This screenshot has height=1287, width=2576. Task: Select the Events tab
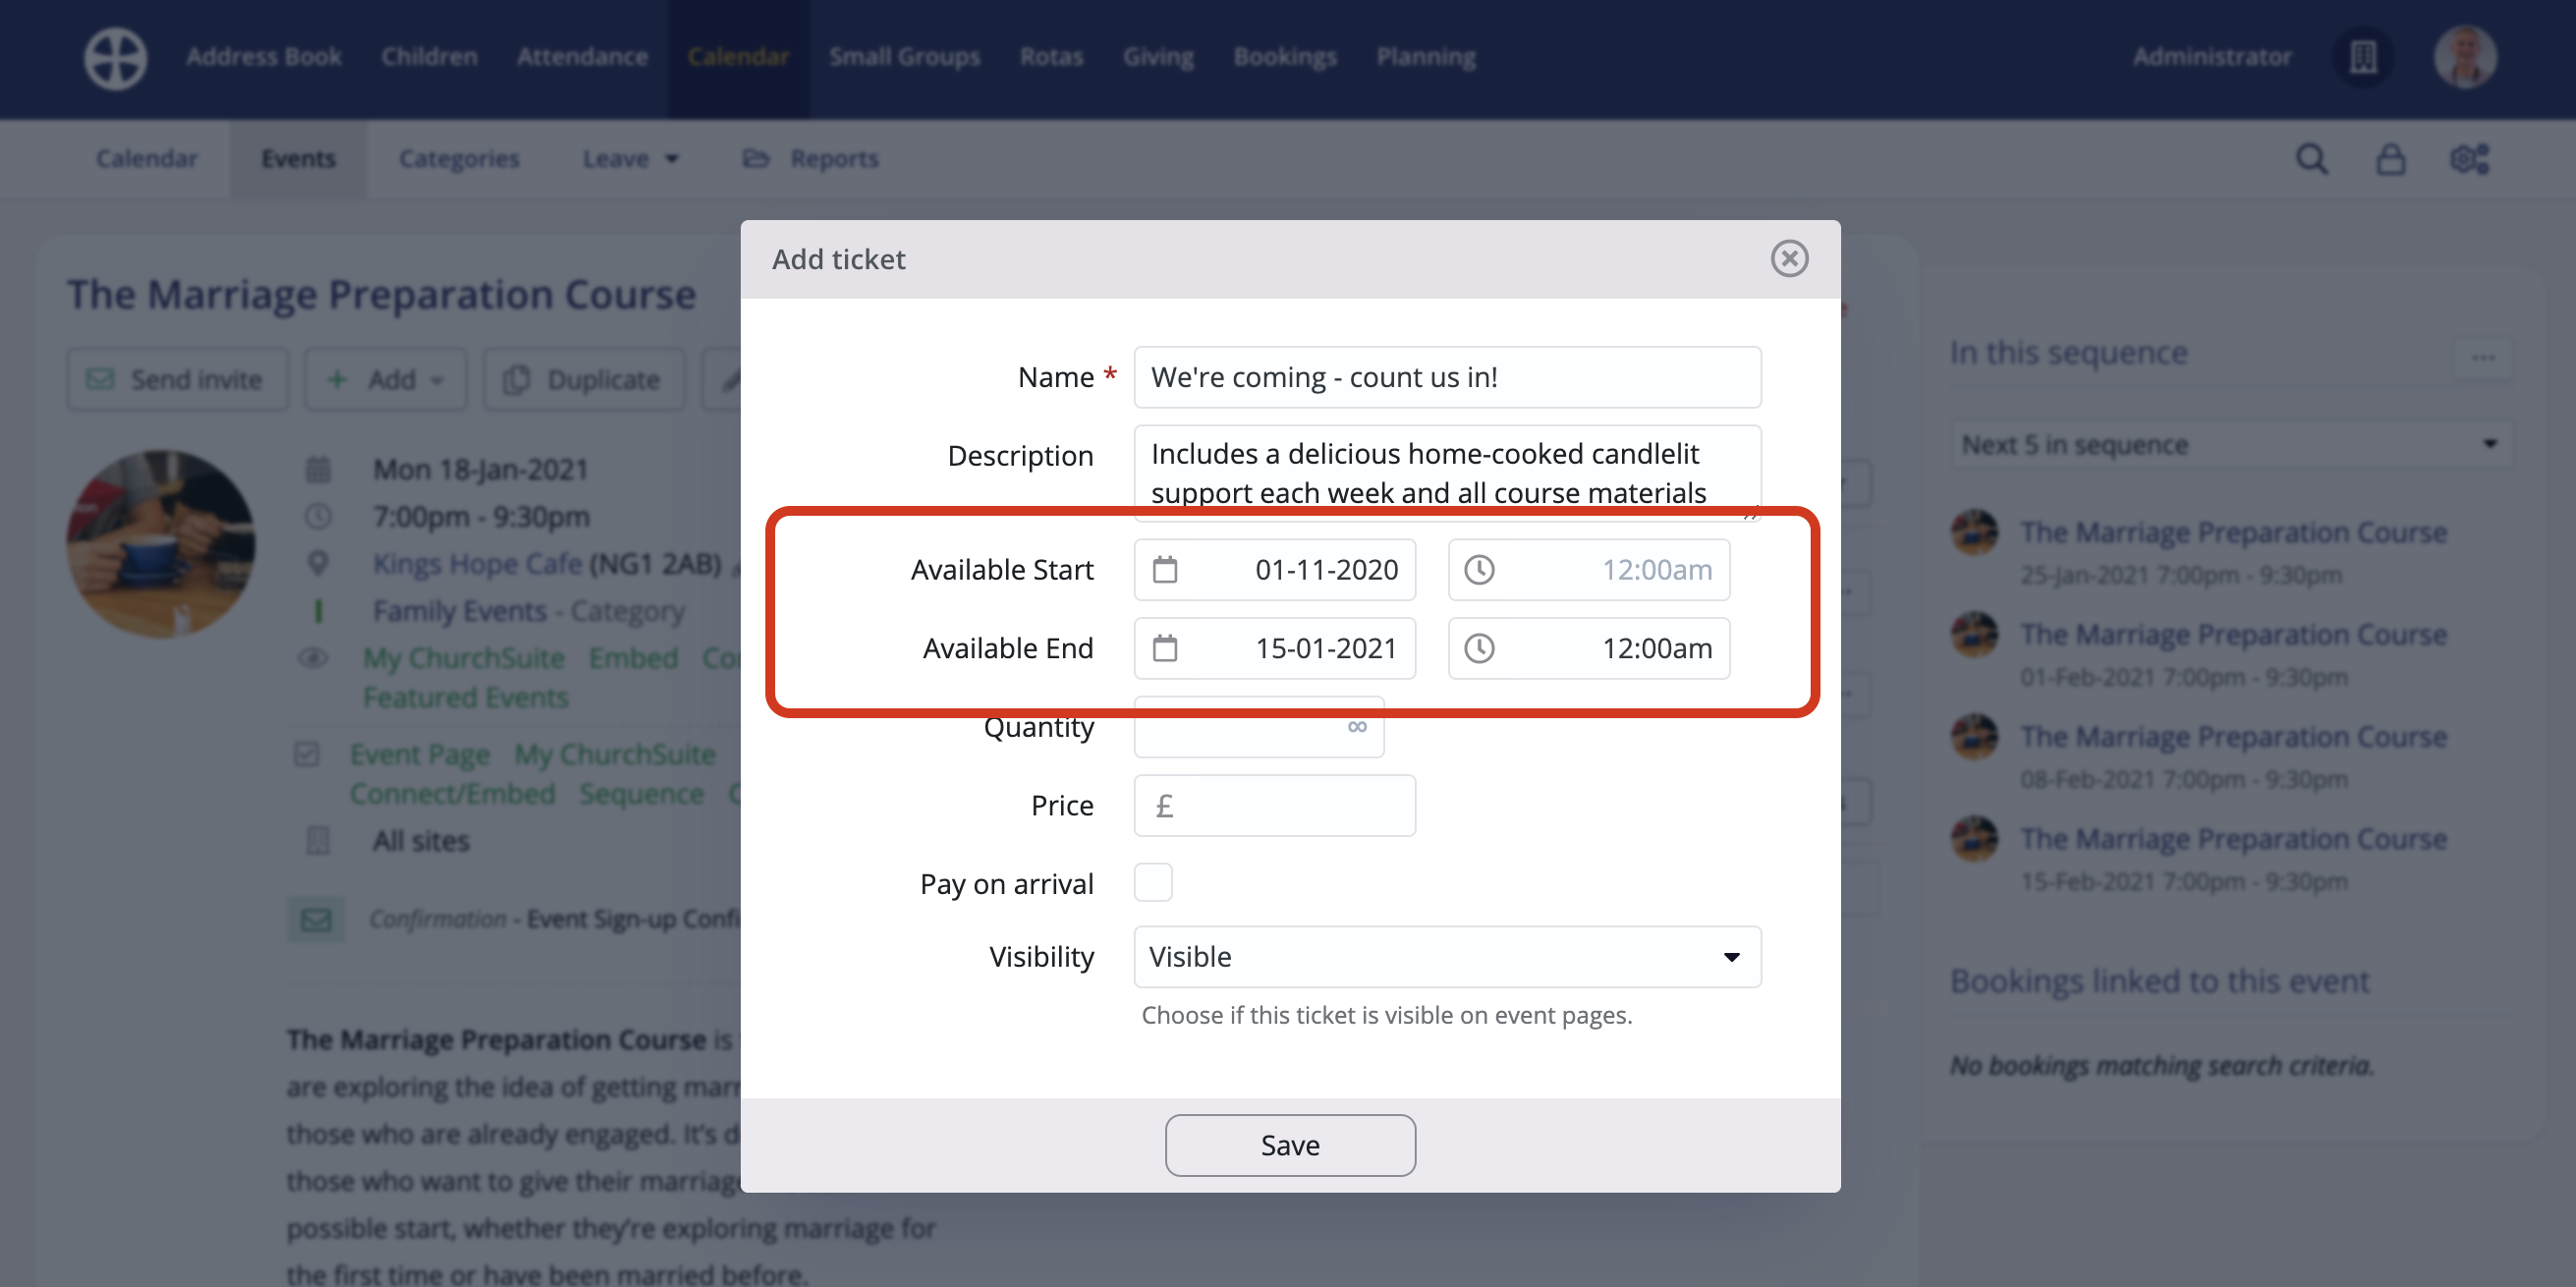[x=298, y=158]
